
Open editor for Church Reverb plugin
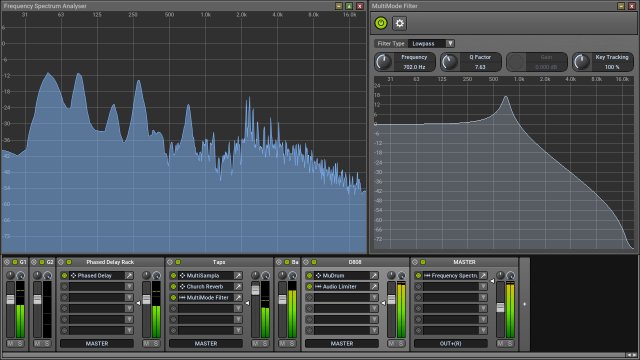click(x=238, y=287)
